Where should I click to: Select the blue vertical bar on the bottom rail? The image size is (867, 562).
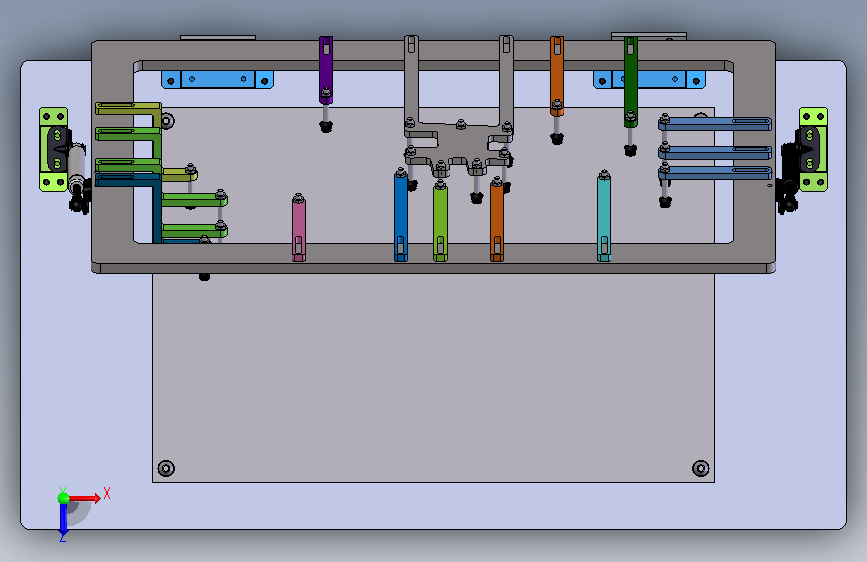pos(401,216)
